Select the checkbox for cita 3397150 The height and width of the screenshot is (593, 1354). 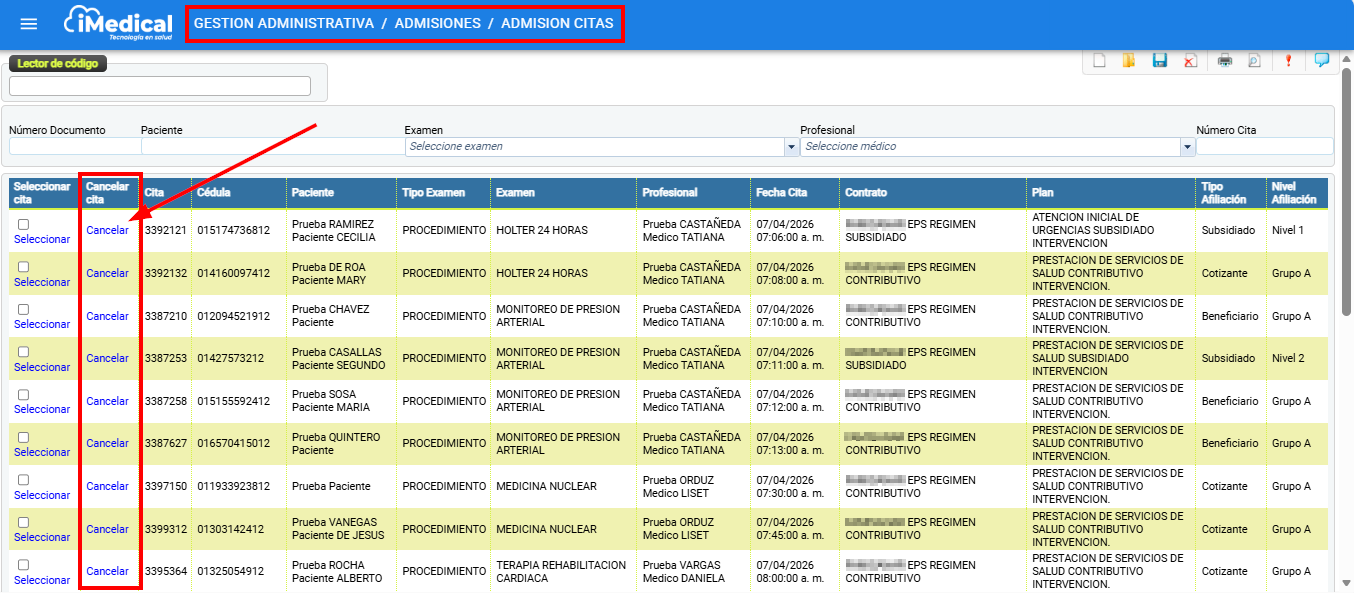pos(24,480)
